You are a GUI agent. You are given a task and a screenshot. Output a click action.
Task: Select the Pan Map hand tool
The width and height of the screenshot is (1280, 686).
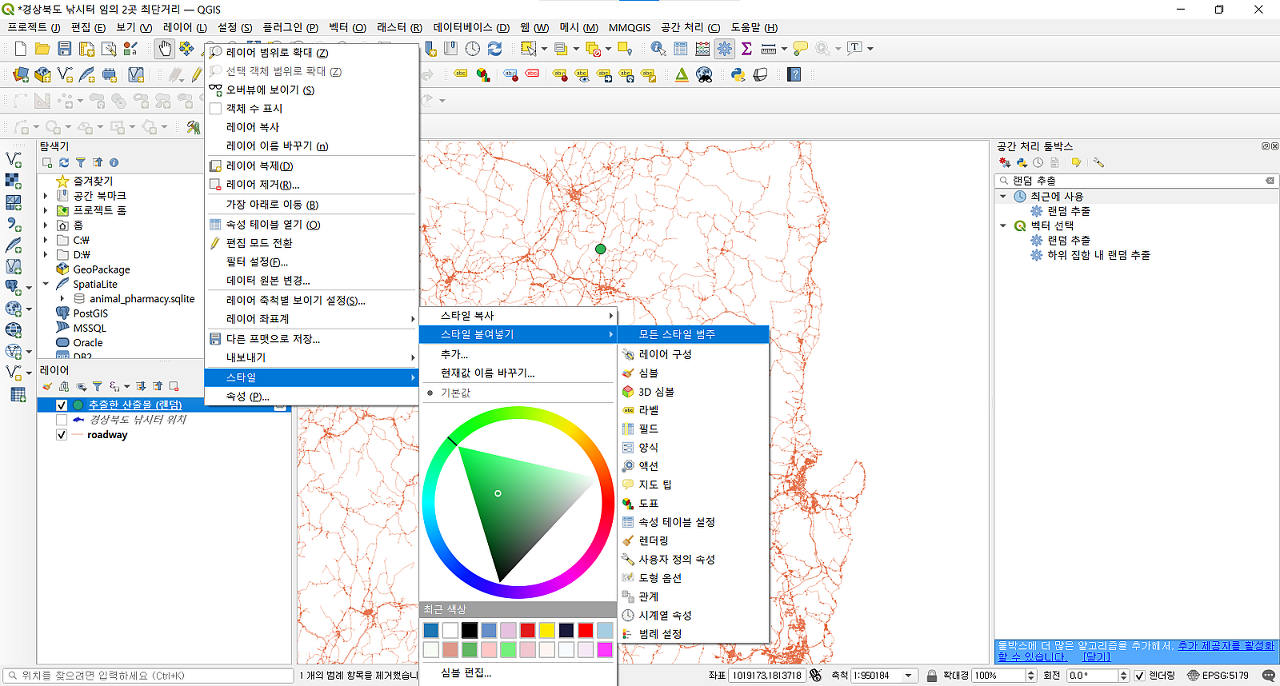coord(164,48)
